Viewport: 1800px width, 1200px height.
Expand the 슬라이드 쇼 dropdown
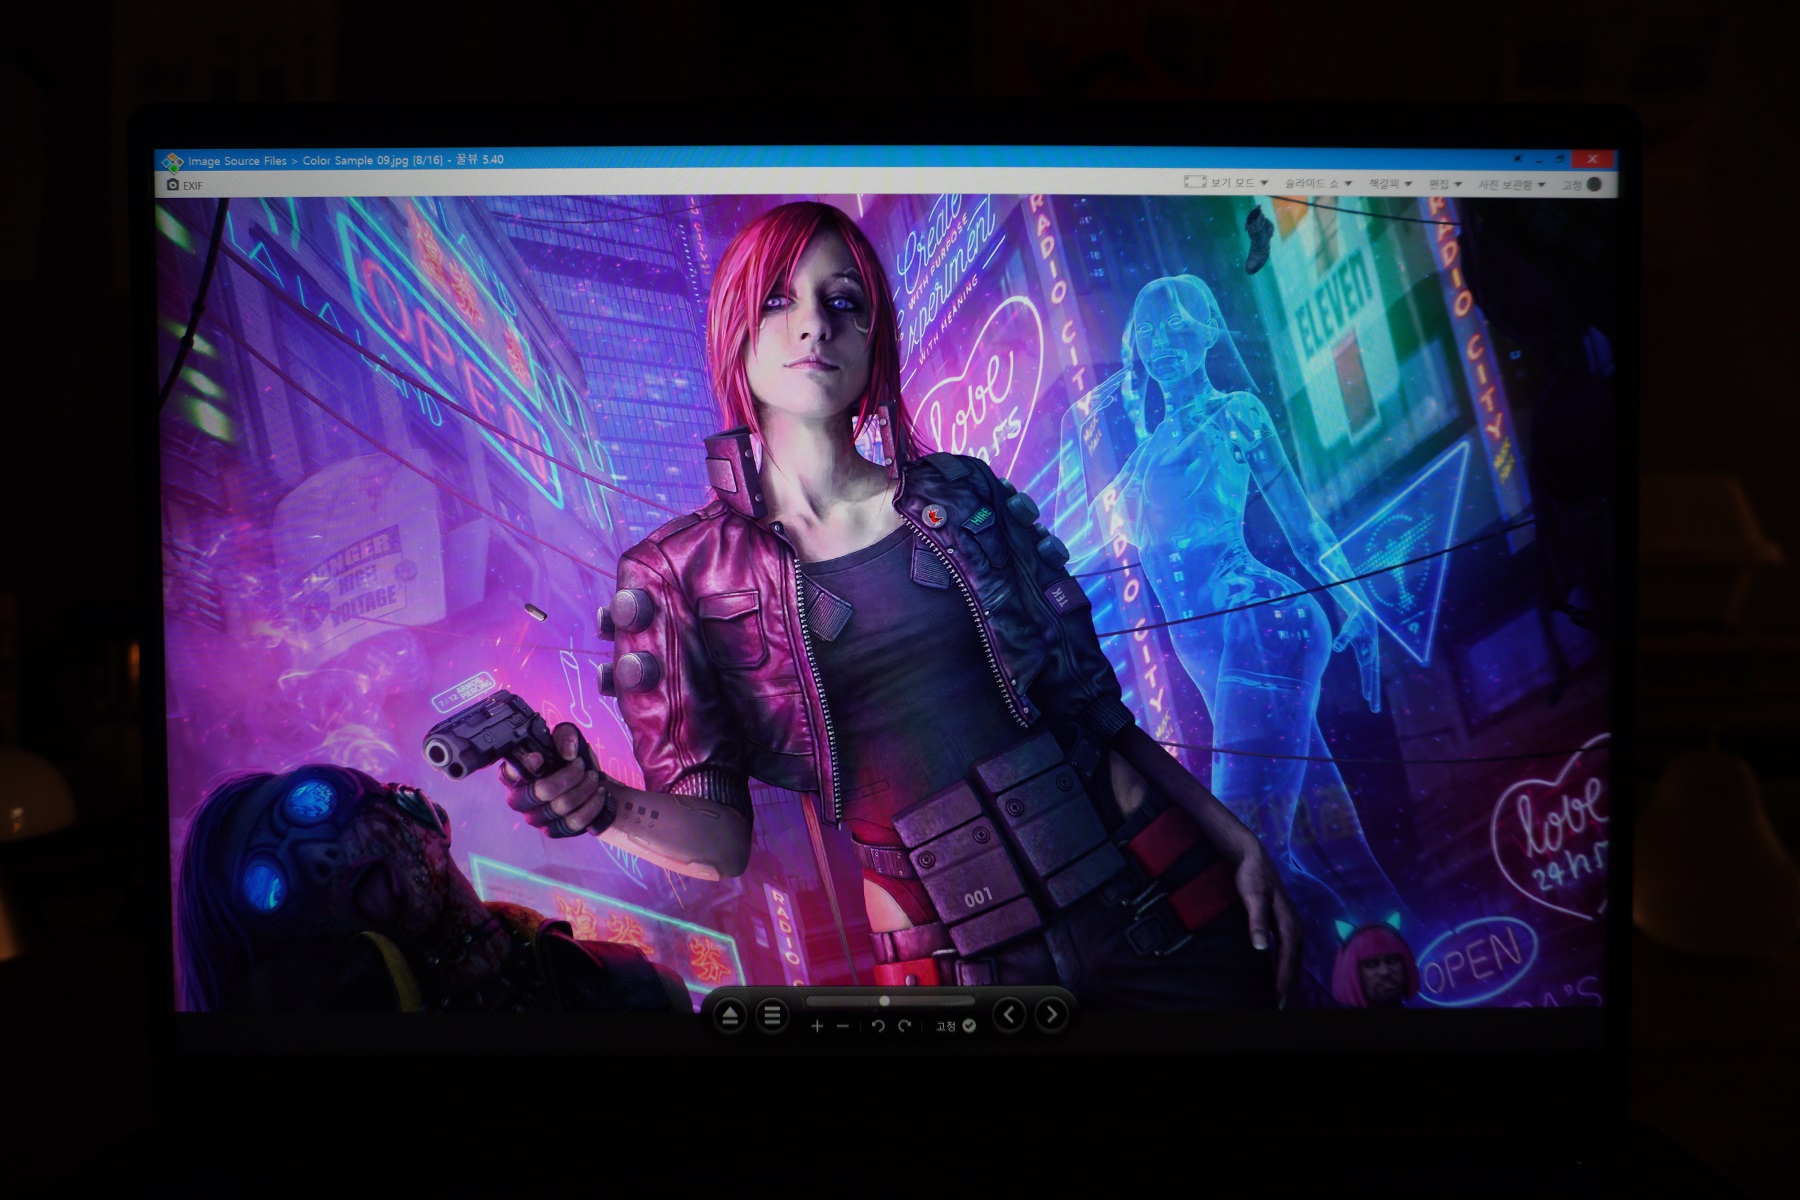coord(1318,183)
